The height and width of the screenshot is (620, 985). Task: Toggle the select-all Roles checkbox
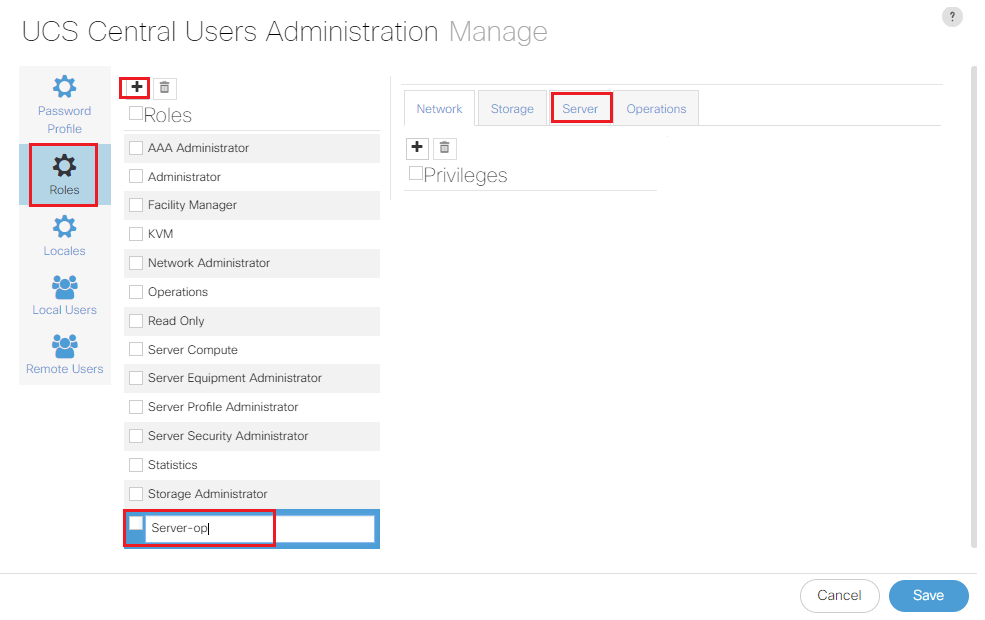(136, 113)
